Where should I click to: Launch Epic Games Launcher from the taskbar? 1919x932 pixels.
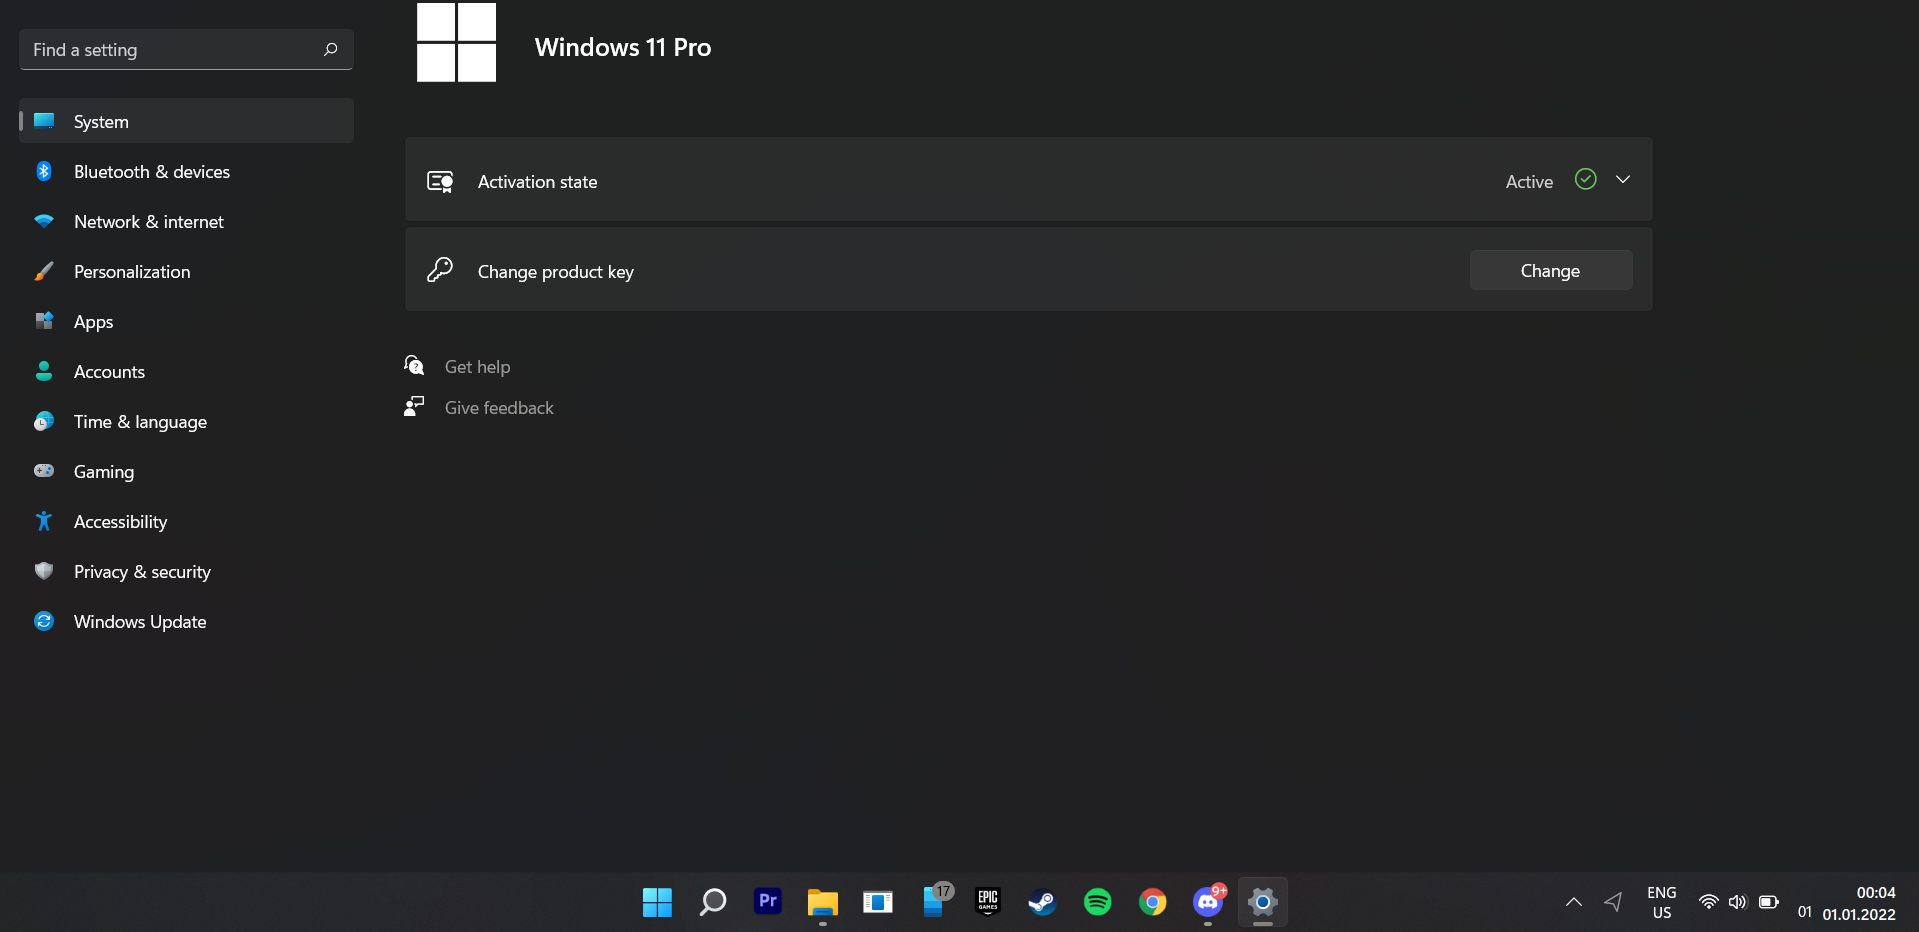pos(988,902)
